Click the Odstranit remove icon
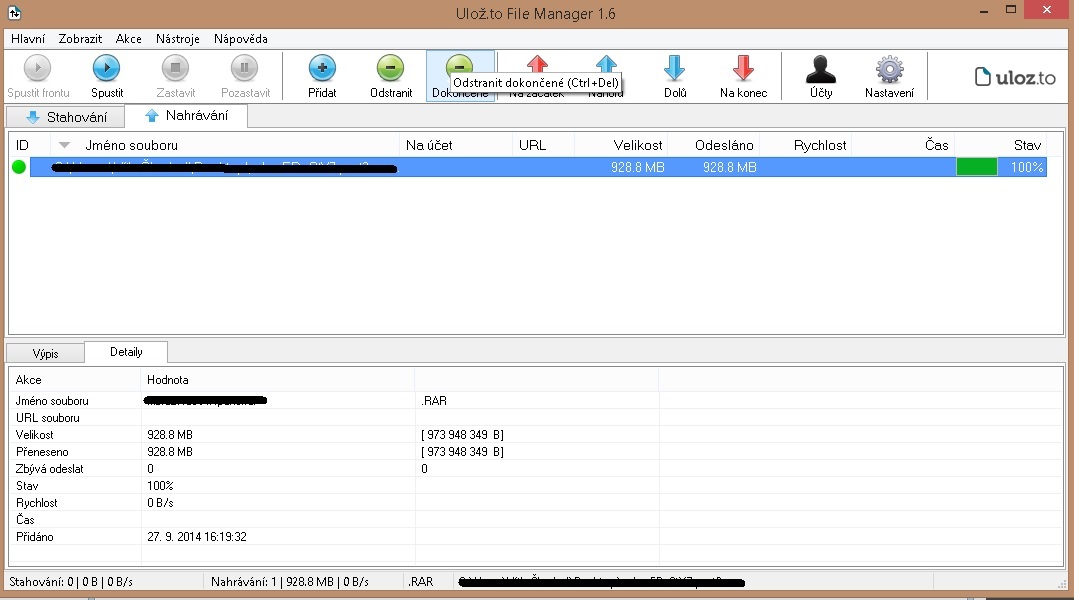This screenshot has height=600, width=1074. point(390,68)
